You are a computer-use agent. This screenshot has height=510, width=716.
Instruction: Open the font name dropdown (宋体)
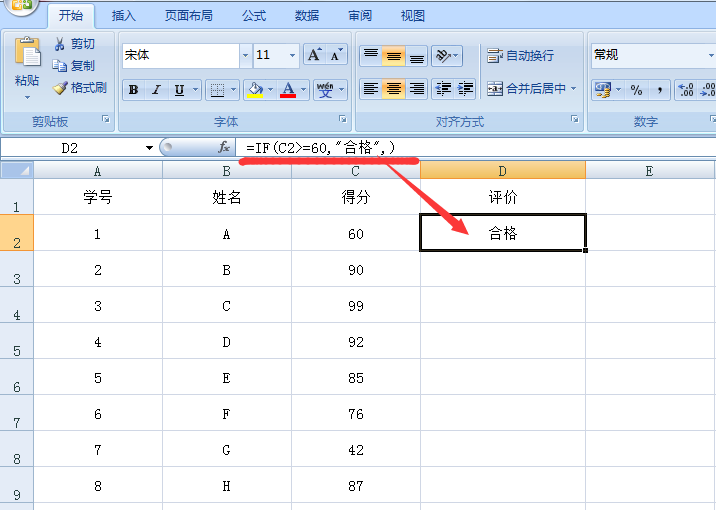coord(245,55)
